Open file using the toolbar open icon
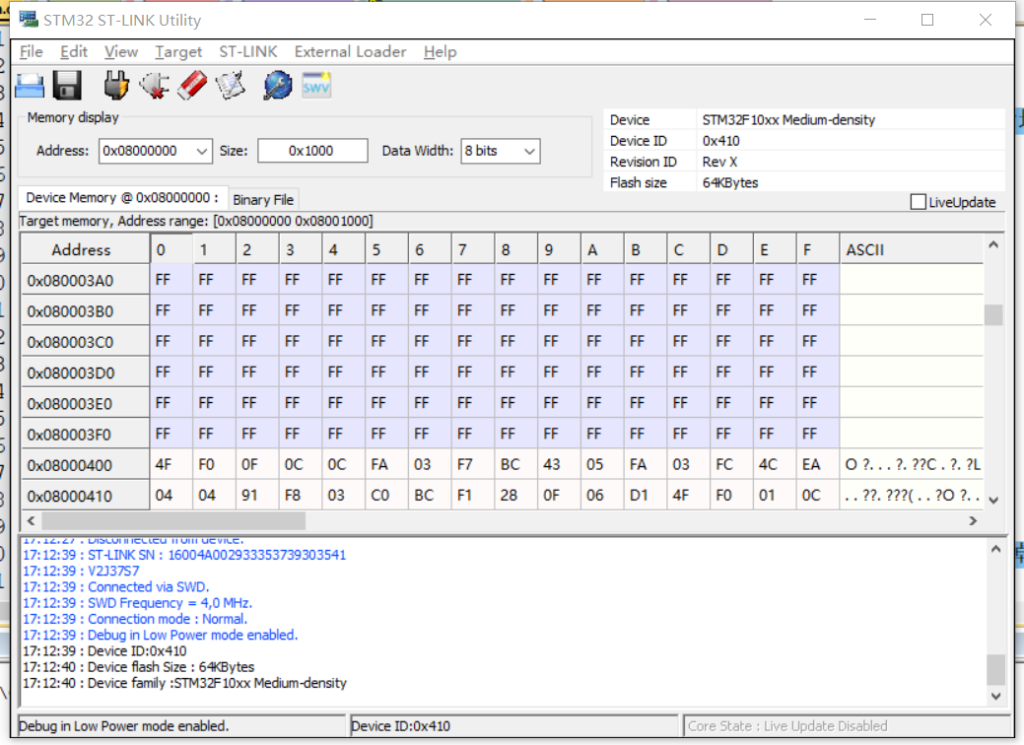Image resolution: width=1024 pixels, height=745 pixels. [x=29, y=86]
